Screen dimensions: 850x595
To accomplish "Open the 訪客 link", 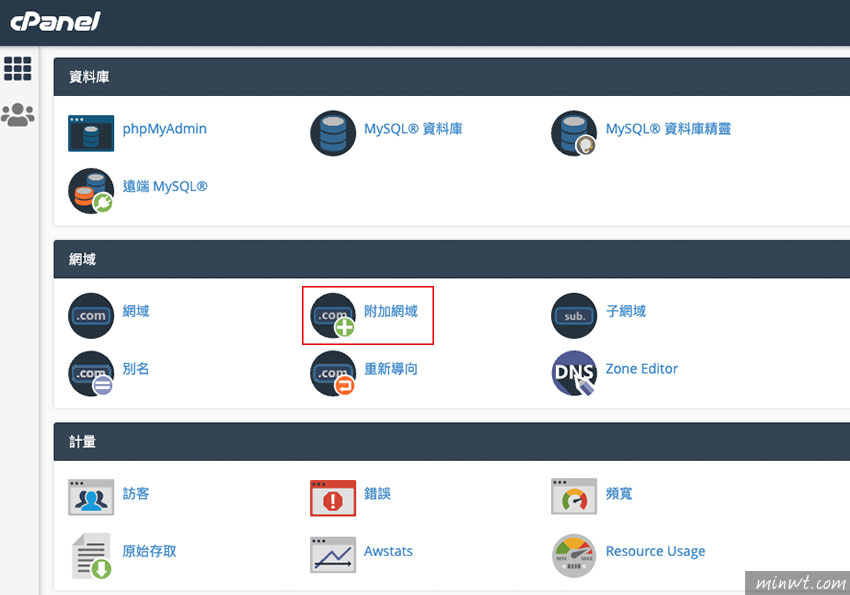I will (136, 494).
